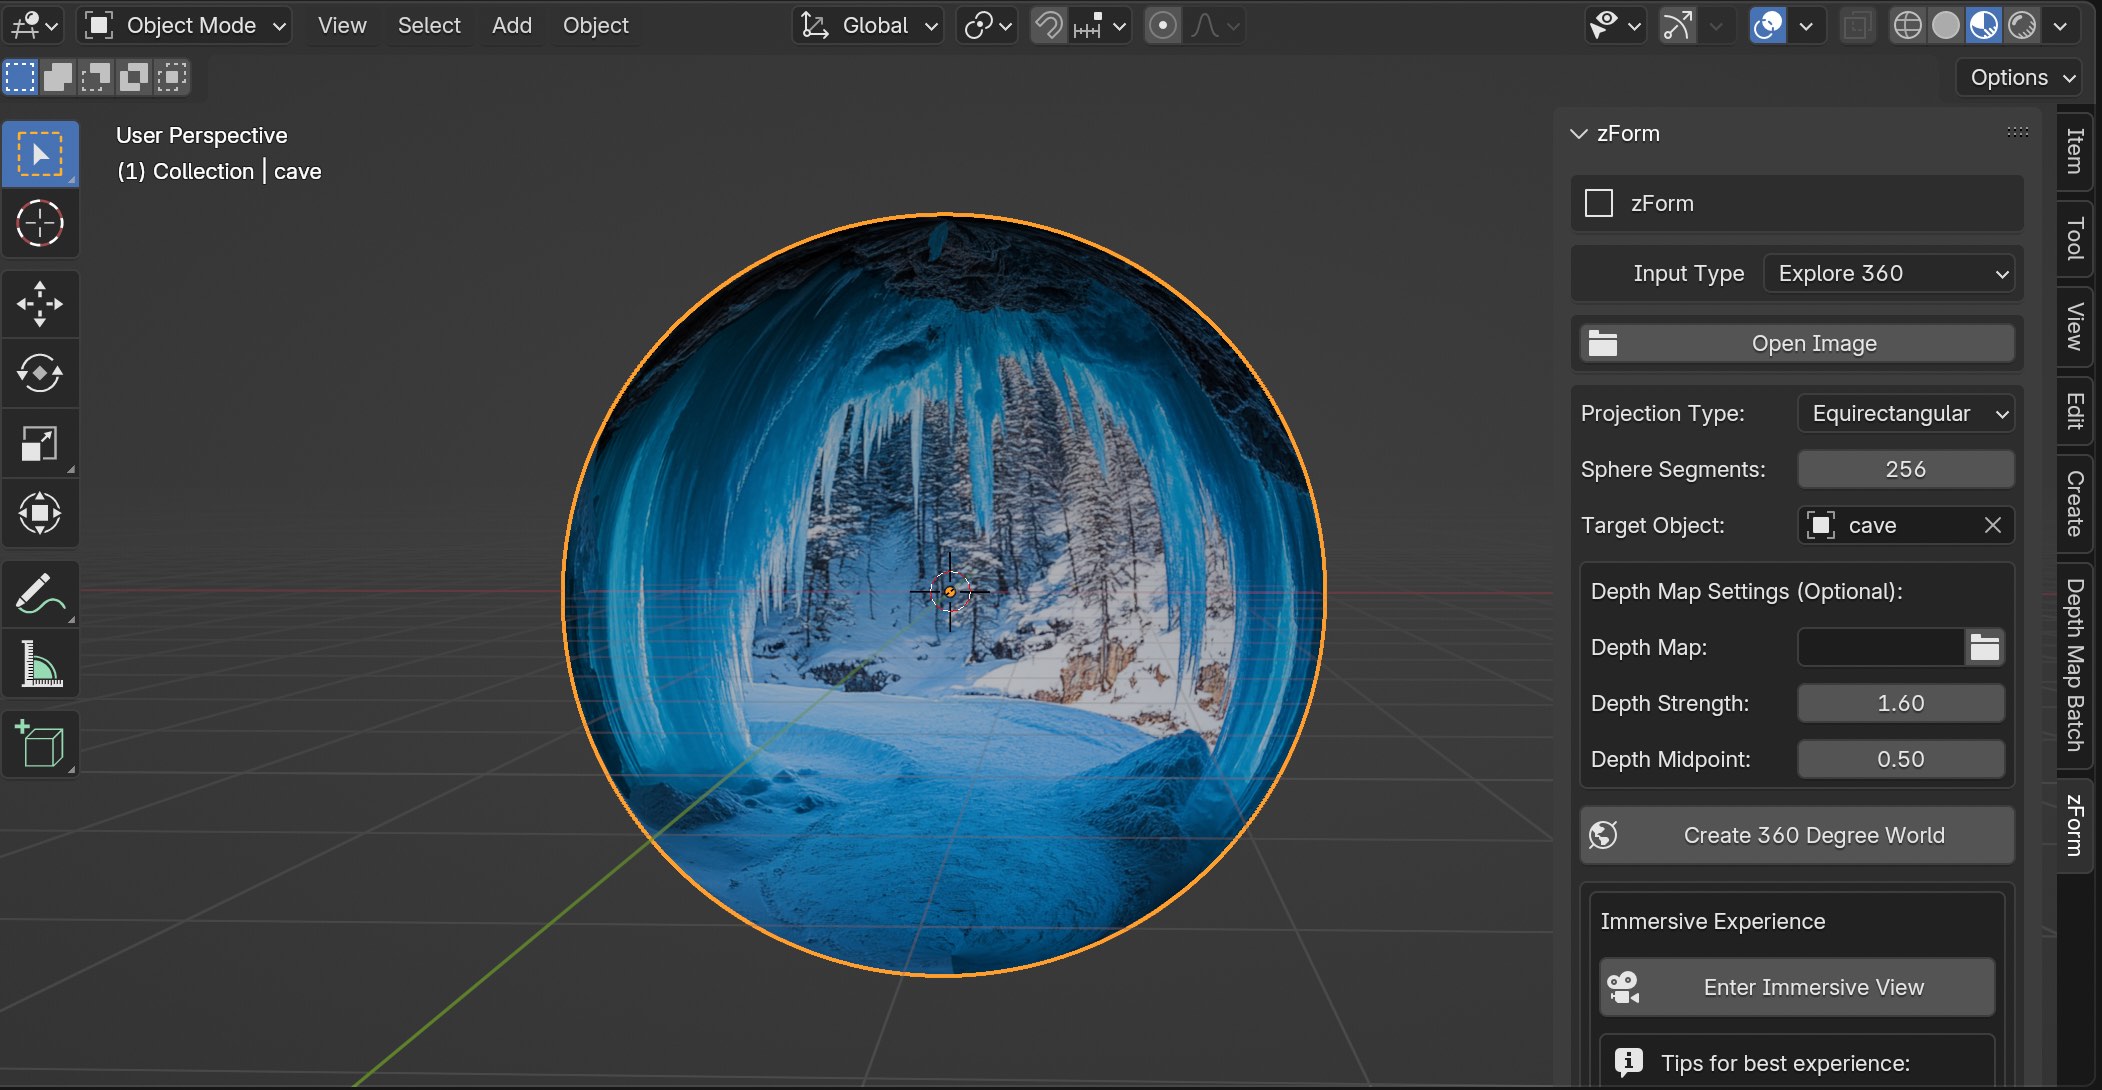Adjust the Depth Midpoint 0.50 slider
This screenshot has width=2102, height=1090.
click(x=1900, y=759)
